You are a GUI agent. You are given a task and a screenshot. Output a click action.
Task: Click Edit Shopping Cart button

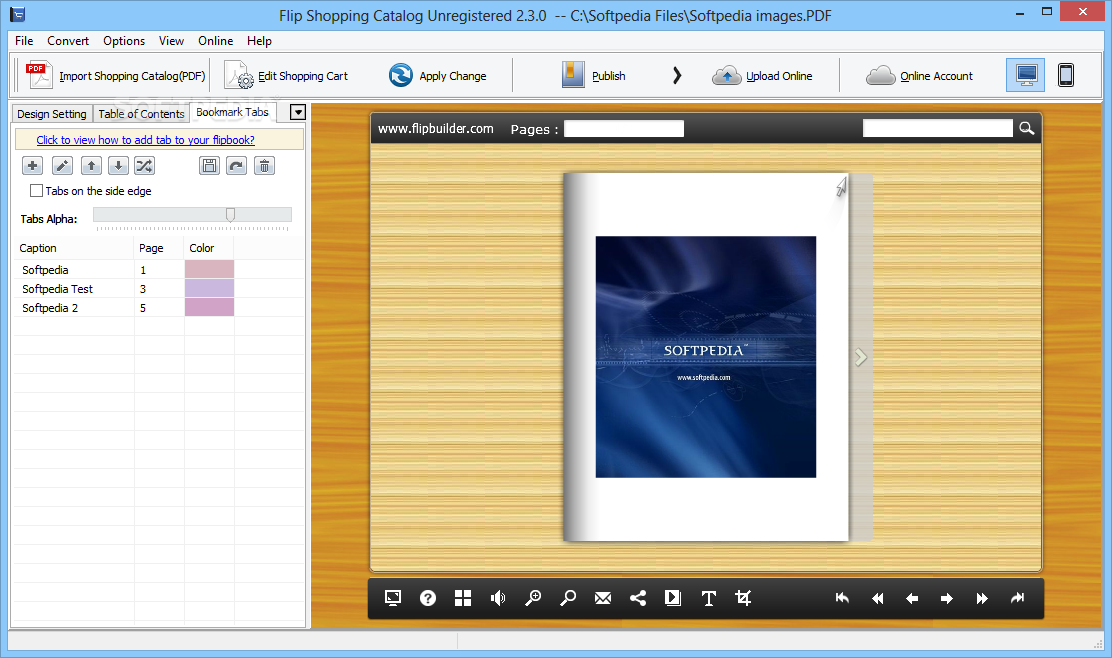pyautogui.click(x=287, y=75)
